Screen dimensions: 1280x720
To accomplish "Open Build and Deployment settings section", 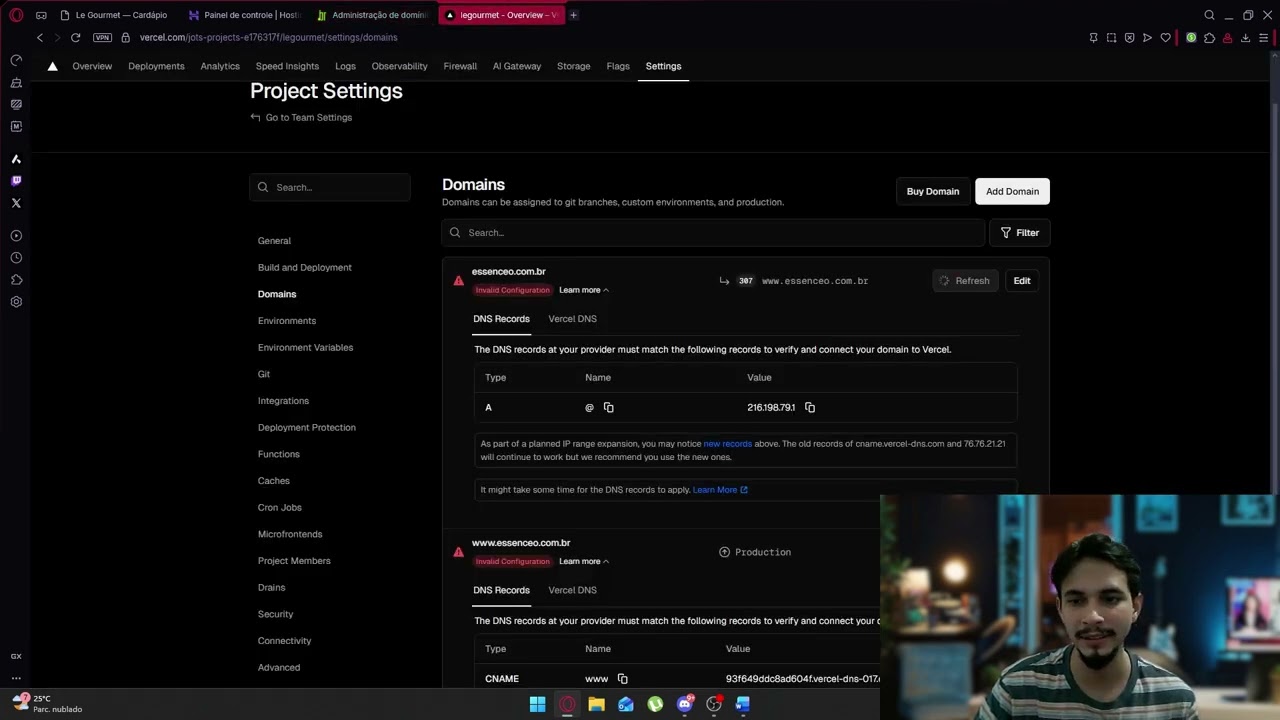I will [305, 268].
